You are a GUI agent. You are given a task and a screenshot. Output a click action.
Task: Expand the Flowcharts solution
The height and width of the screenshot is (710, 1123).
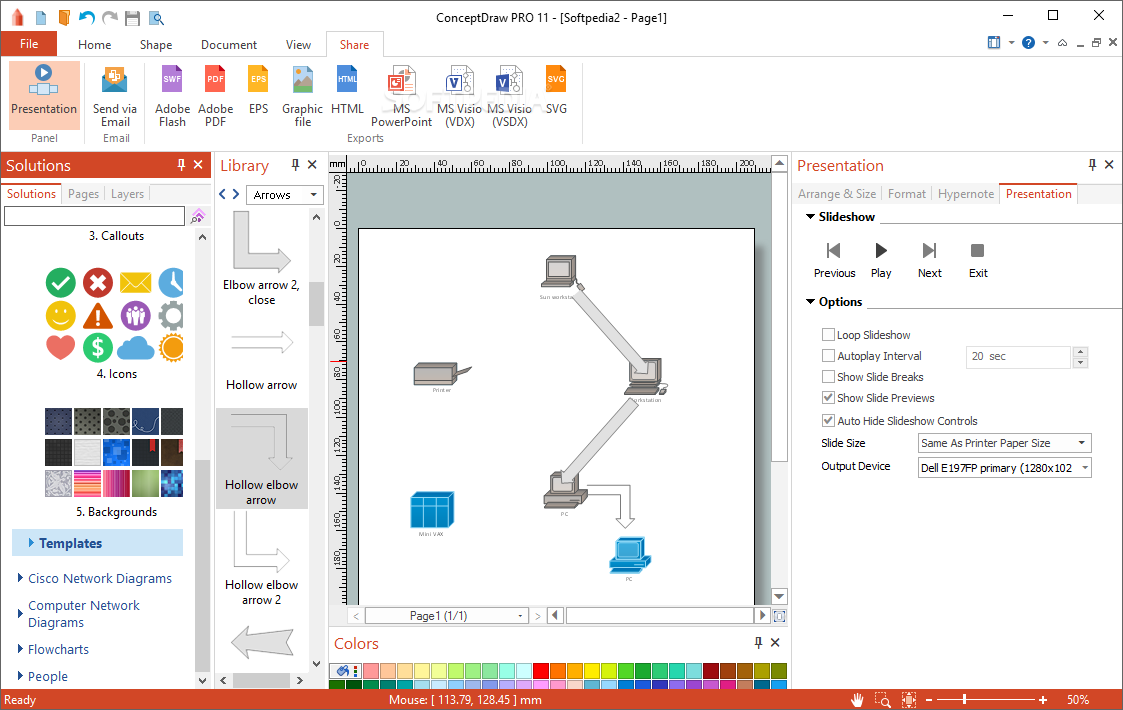coord(20,648)
